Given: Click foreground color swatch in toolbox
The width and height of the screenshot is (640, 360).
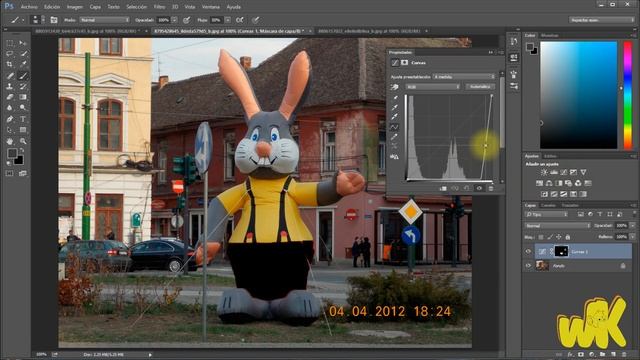Looking at the screenshot, I should (12, 153).
